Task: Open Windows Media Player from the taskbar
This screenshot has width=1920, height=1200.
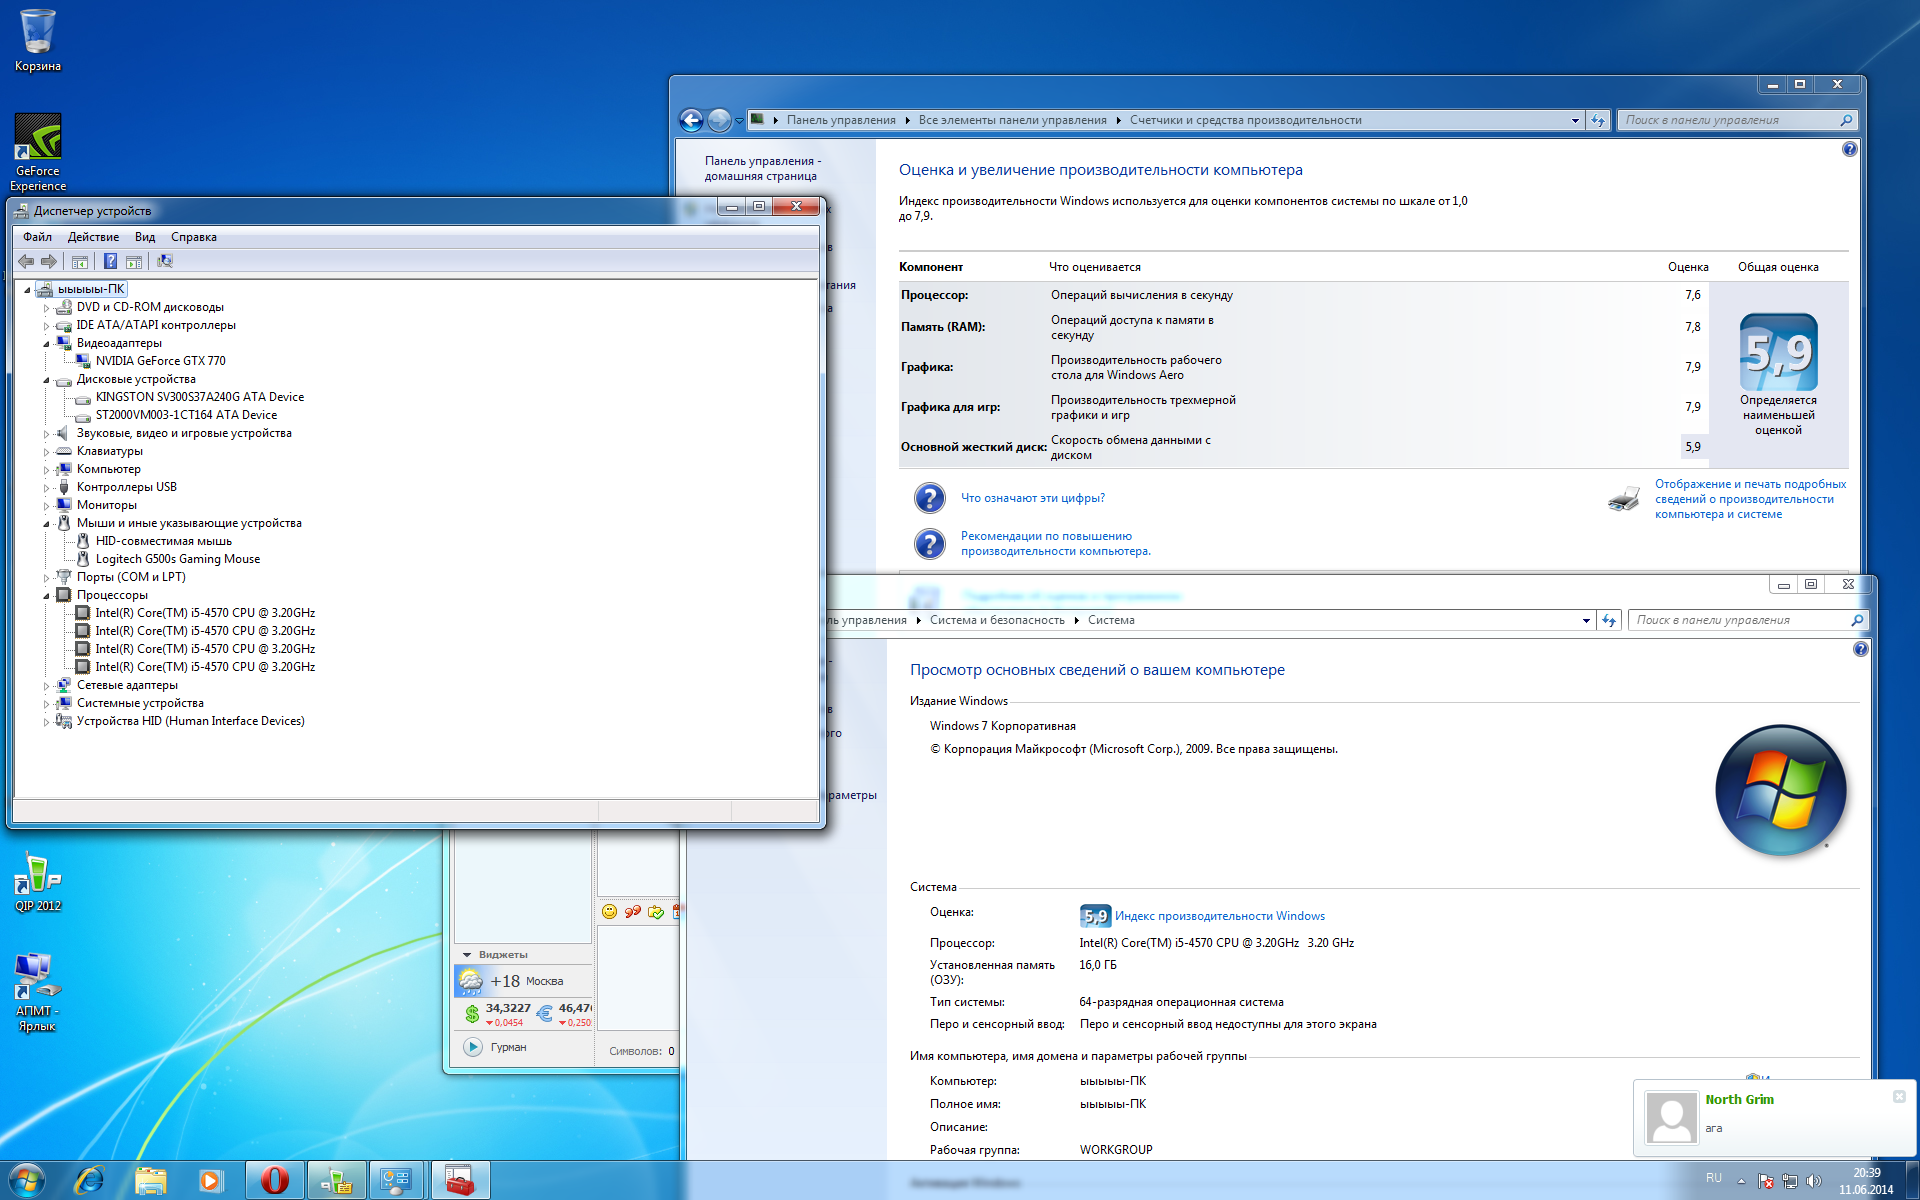Action: click(211, 1181)
